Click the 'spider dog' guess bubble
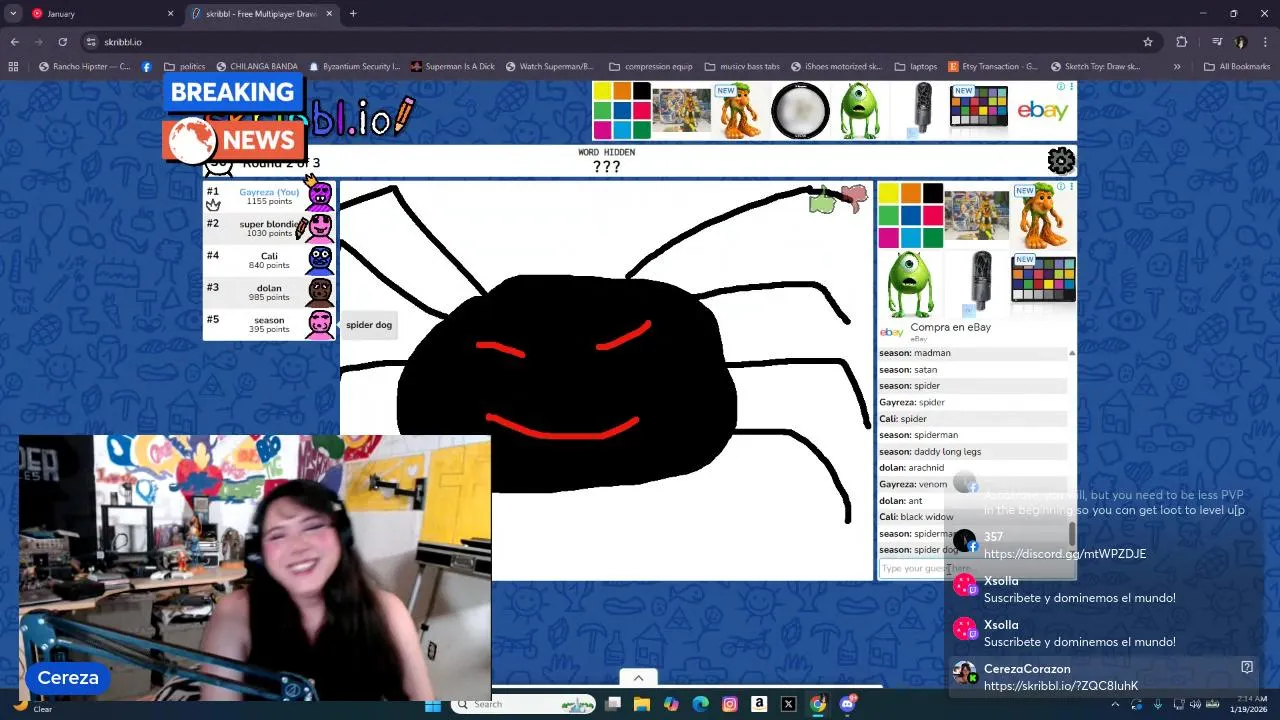The width and height of the screenshot is (1280, 720). [369, 325]
